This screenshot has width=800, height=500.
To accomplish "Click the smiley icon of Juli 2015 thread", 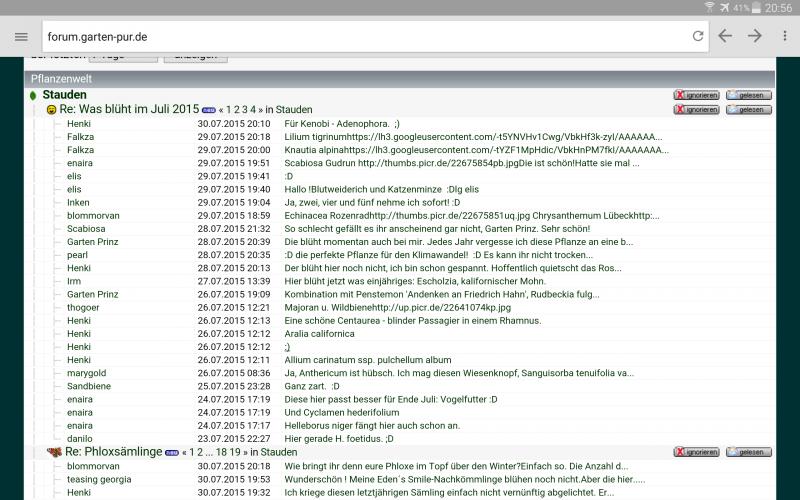I will (51, 109).
